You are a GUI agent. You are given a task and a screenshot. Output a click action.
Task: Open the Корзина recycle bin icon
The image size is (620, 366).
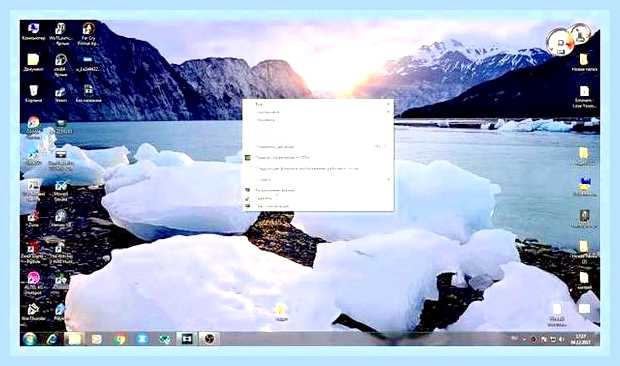click(34, 94)
